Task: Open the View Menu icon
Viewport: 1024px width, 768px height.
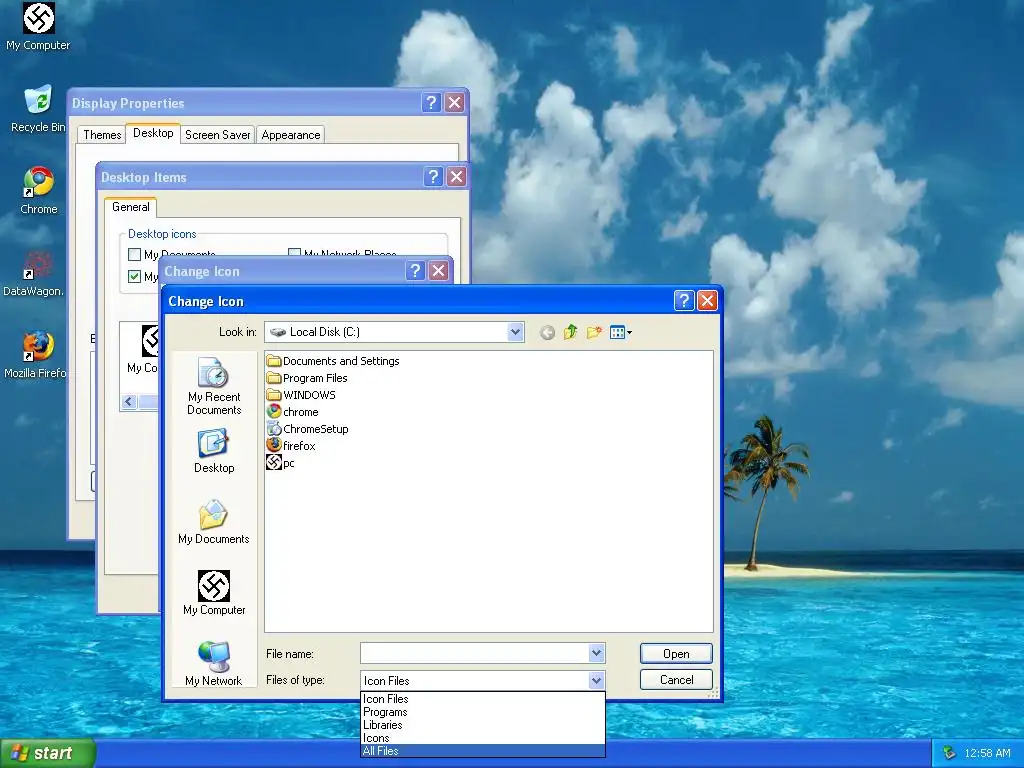Action: click(x=617, y=332)
